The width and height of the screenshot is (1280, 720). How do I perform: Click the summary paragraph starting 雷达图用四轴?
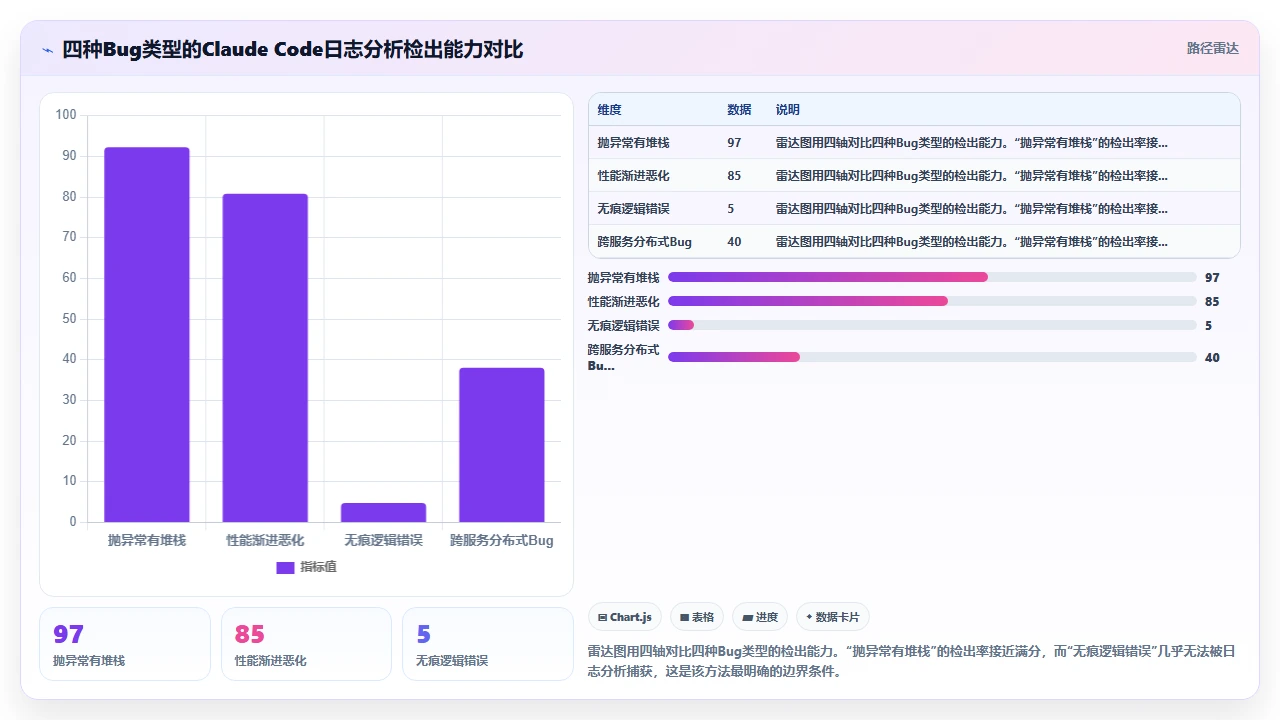click(912, 661)
